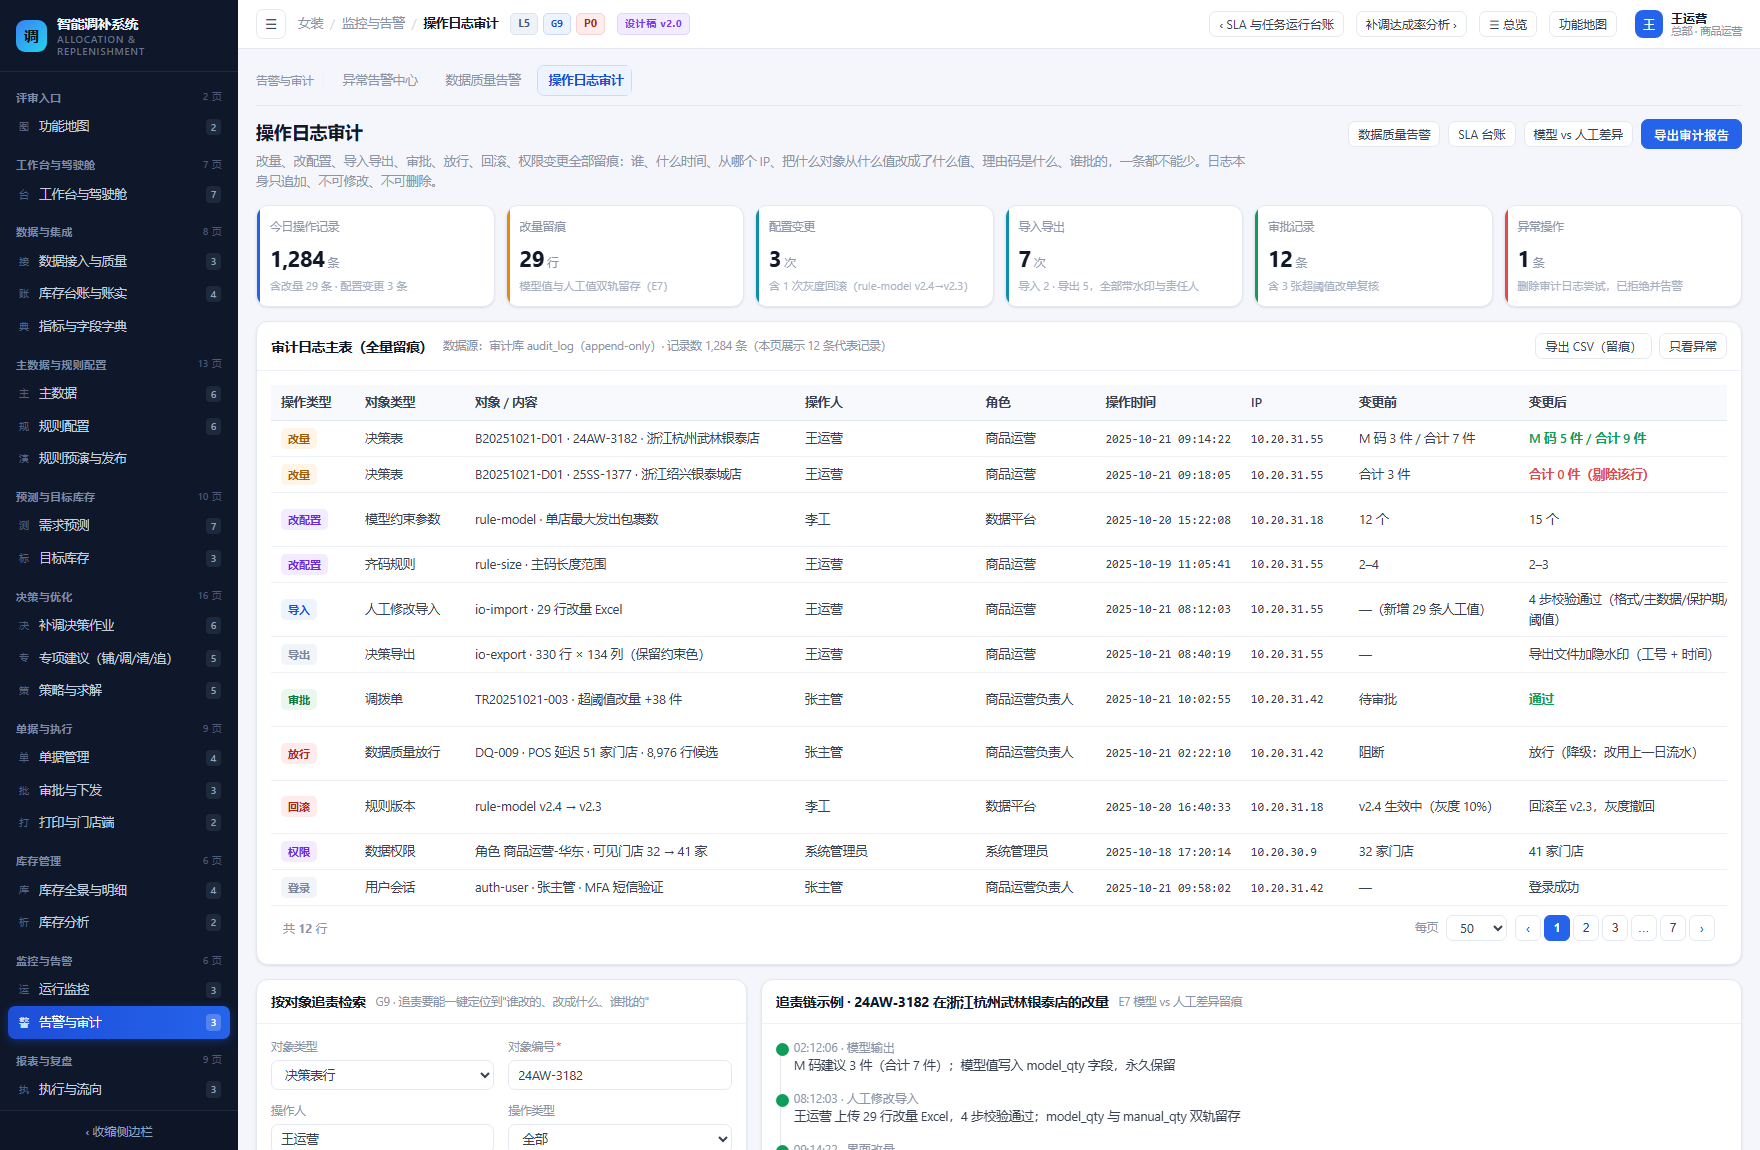Click the 回滚 tag in the audit table

(x=299, y=807)
